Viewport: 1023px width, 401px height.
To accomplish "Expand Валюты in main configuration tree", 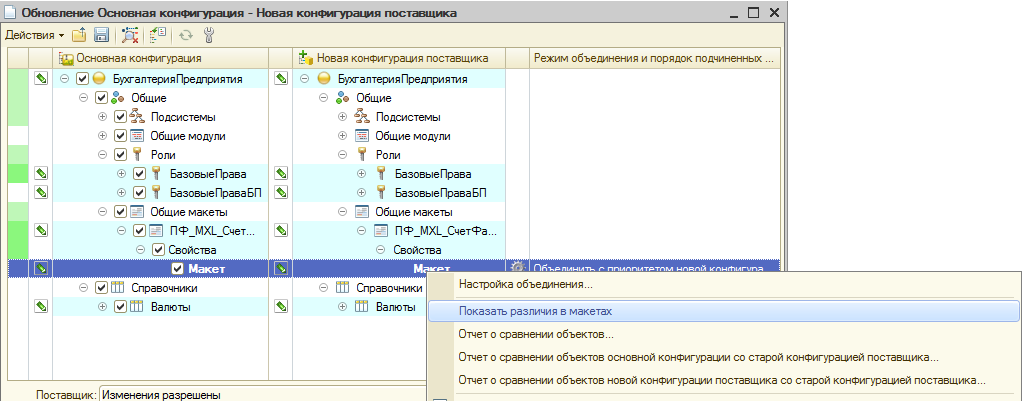I will click(102, 306).
